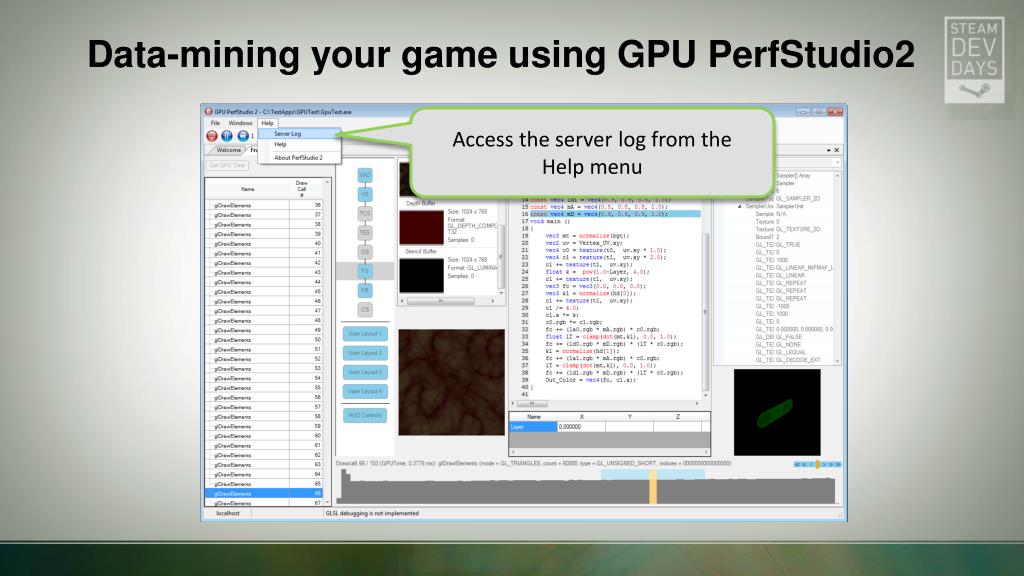
Task: Select the GS pipeline stage
Action: coord(365,251)
